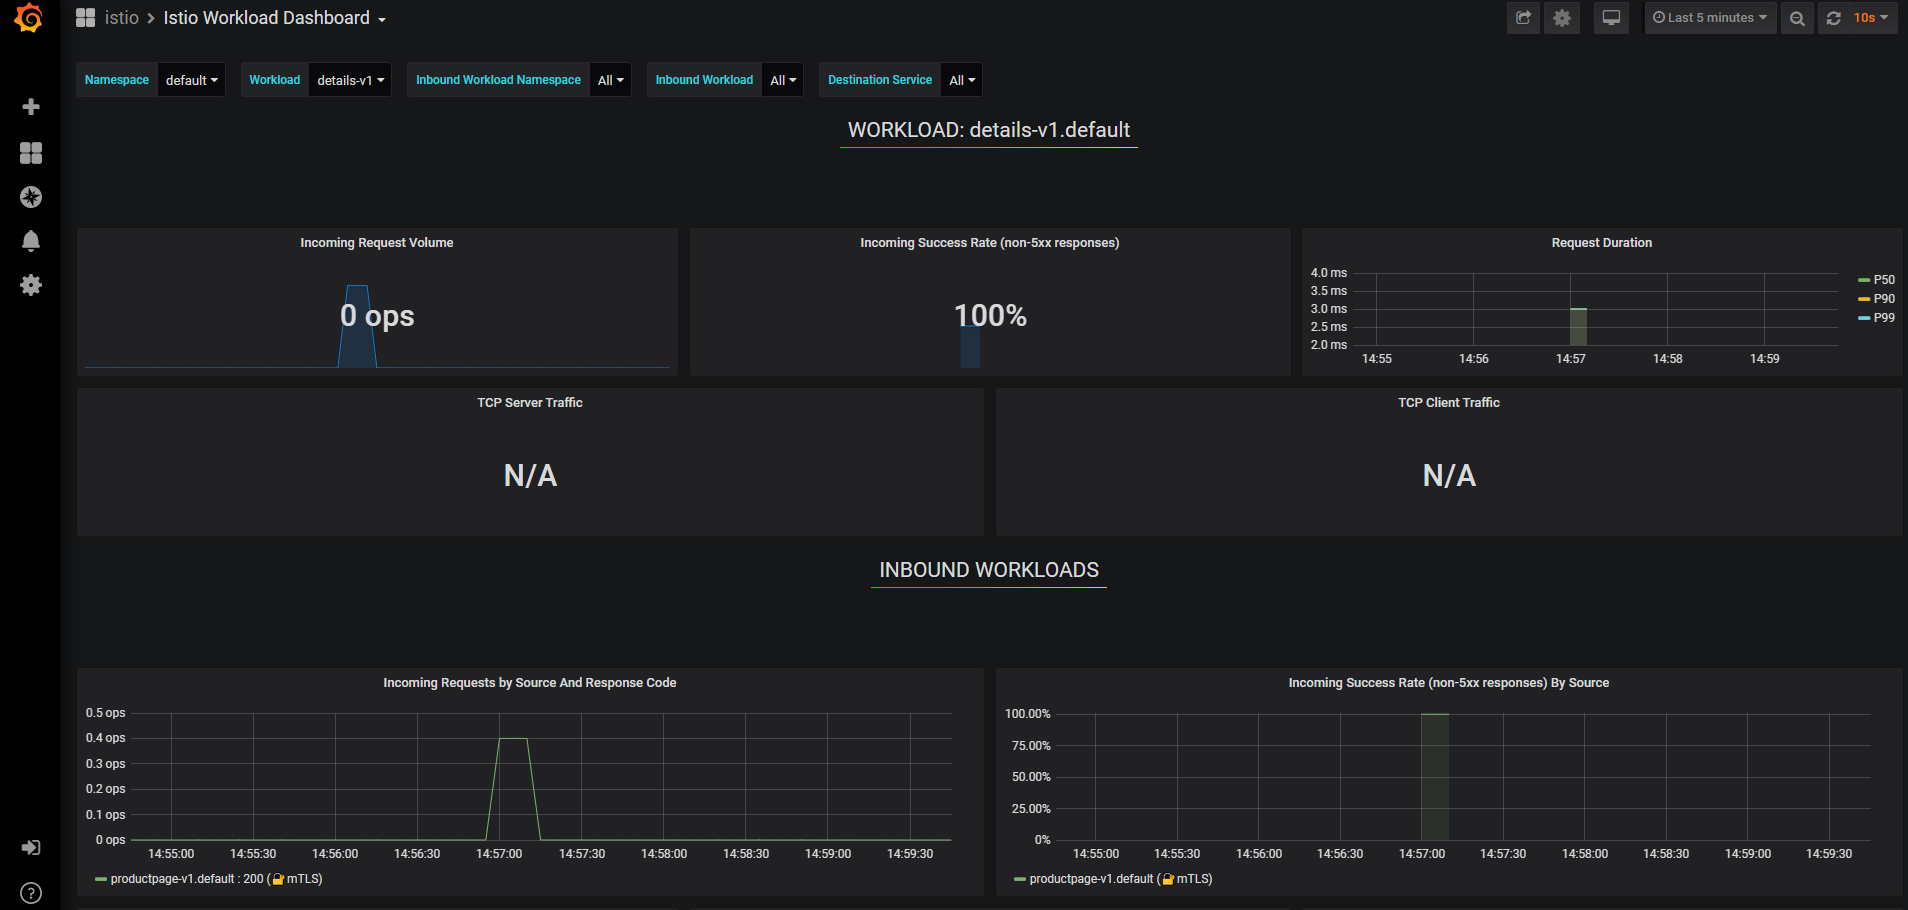The width and height of the screenshot is (1908, 910).
Task: Open the Request Duration panel title menu
Action: (1602, 243)
